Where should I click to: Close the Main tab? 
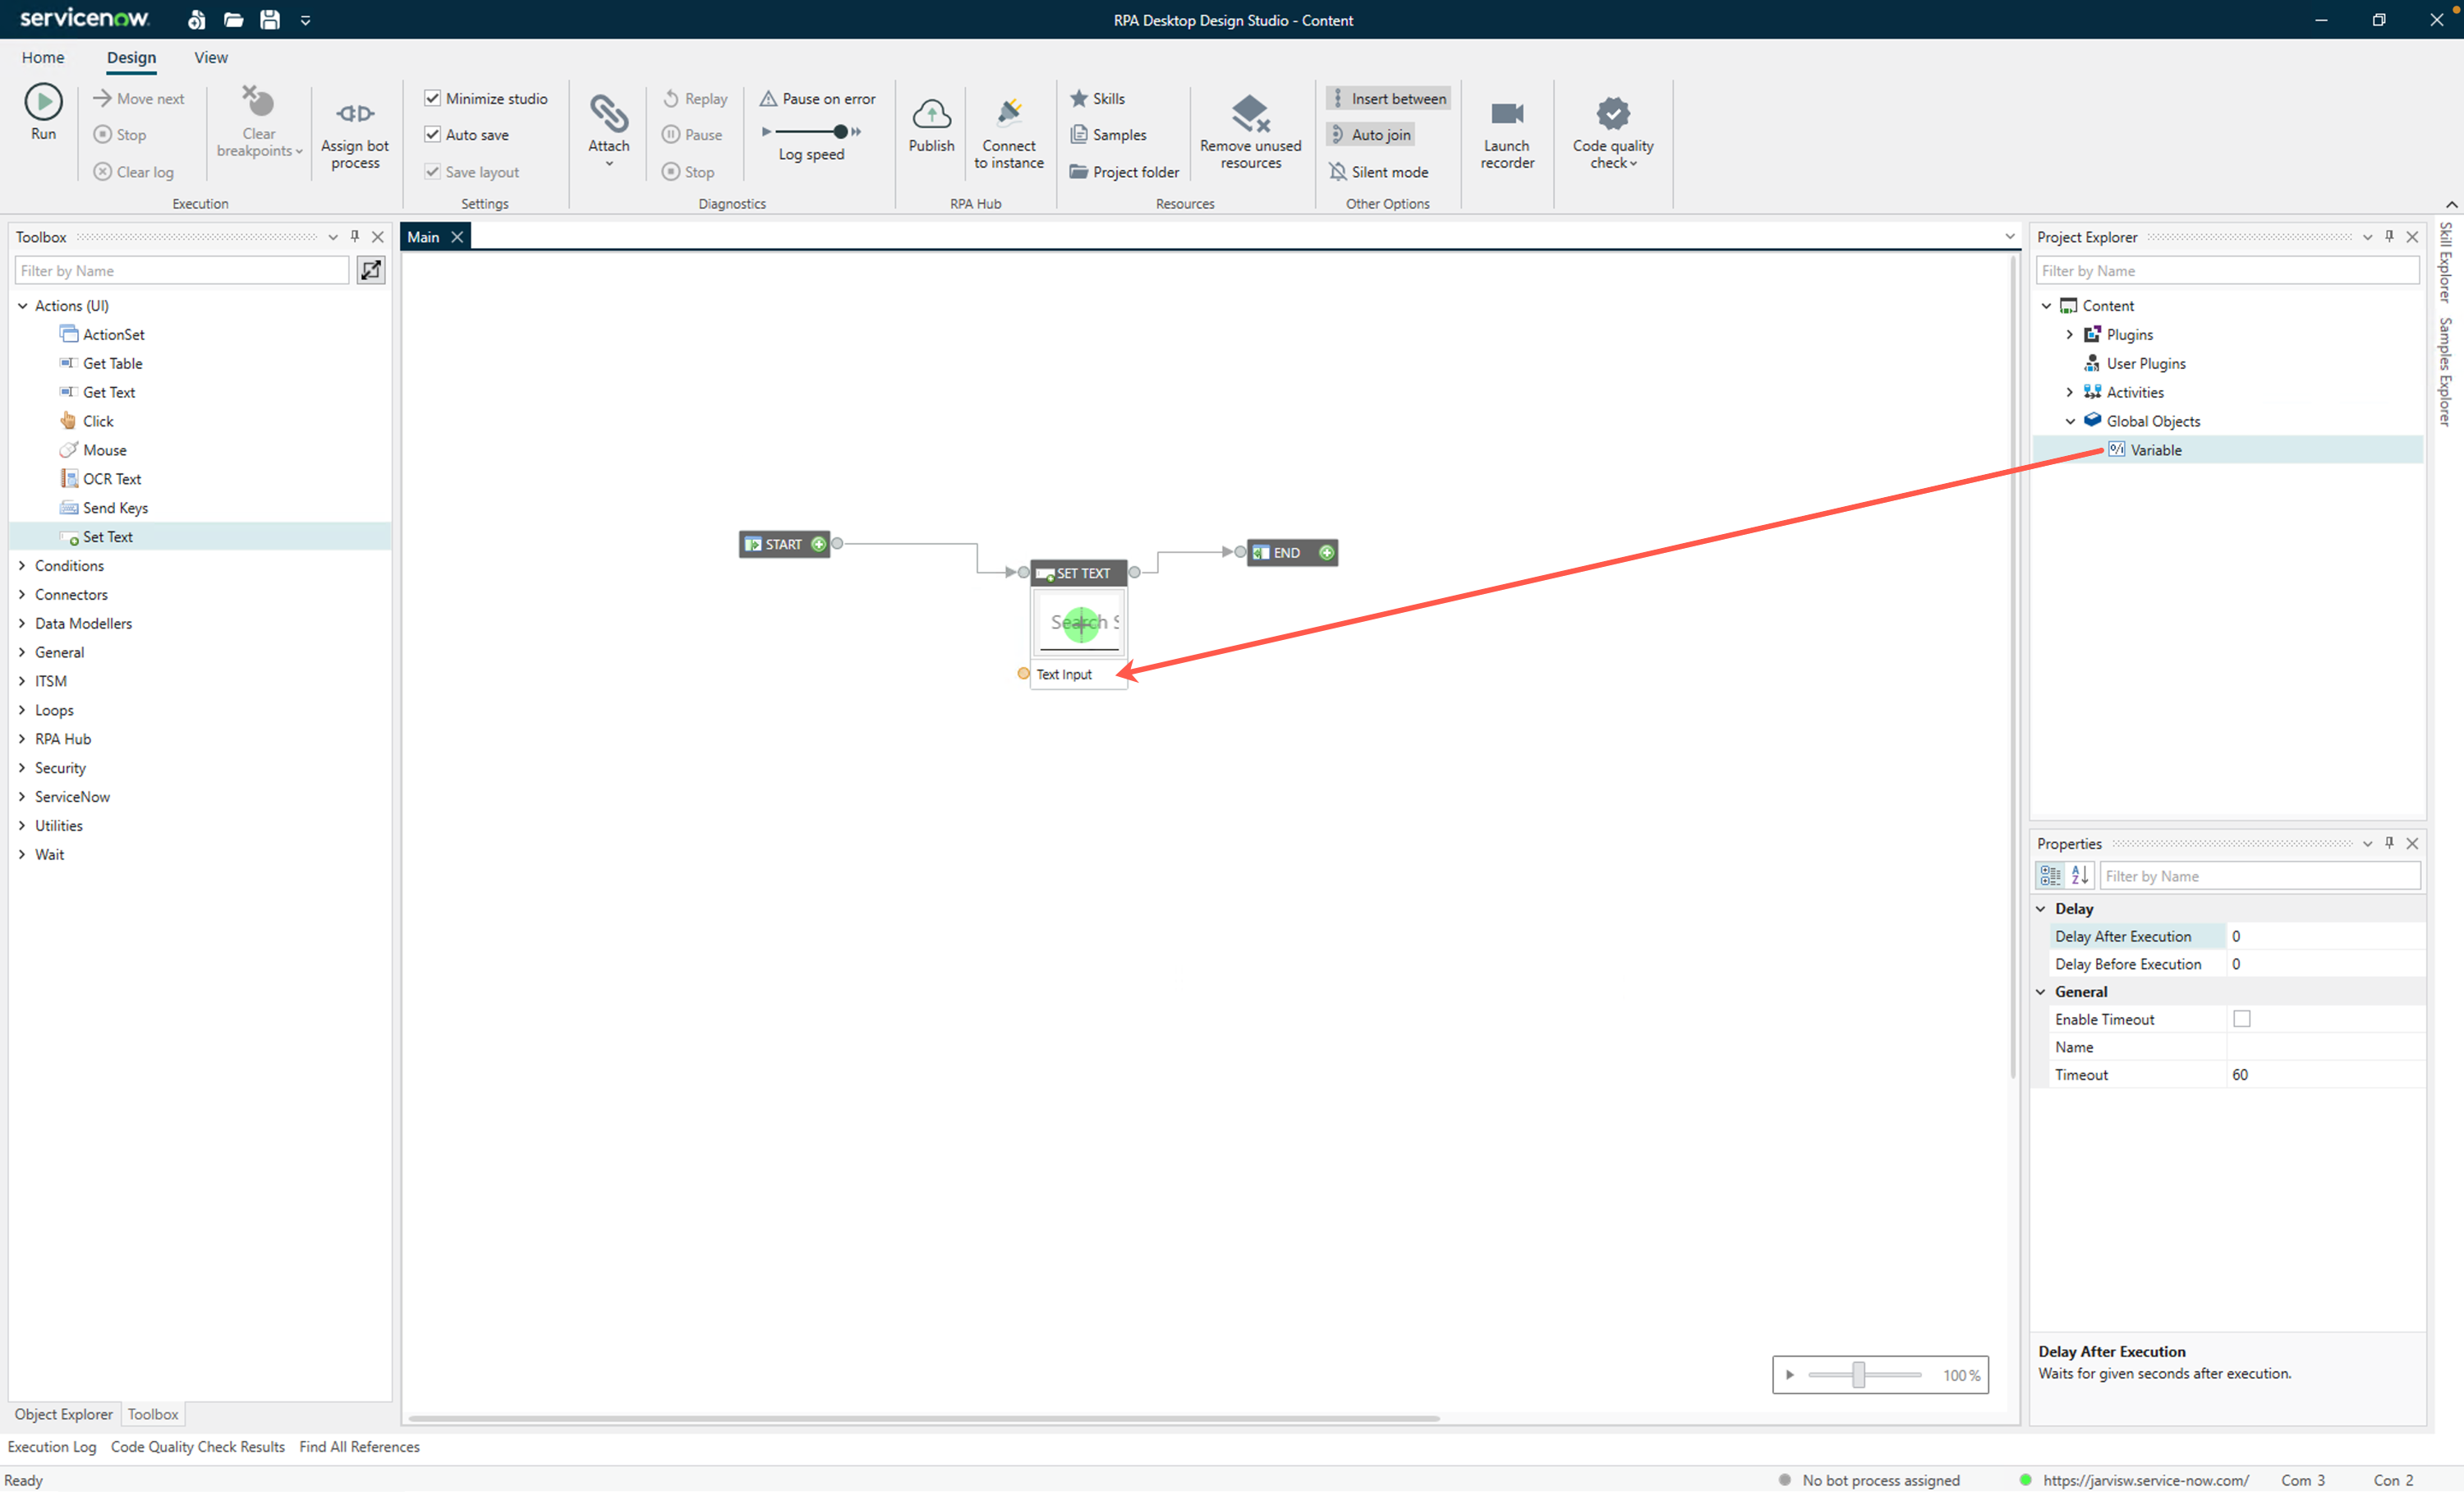[457, 237]
